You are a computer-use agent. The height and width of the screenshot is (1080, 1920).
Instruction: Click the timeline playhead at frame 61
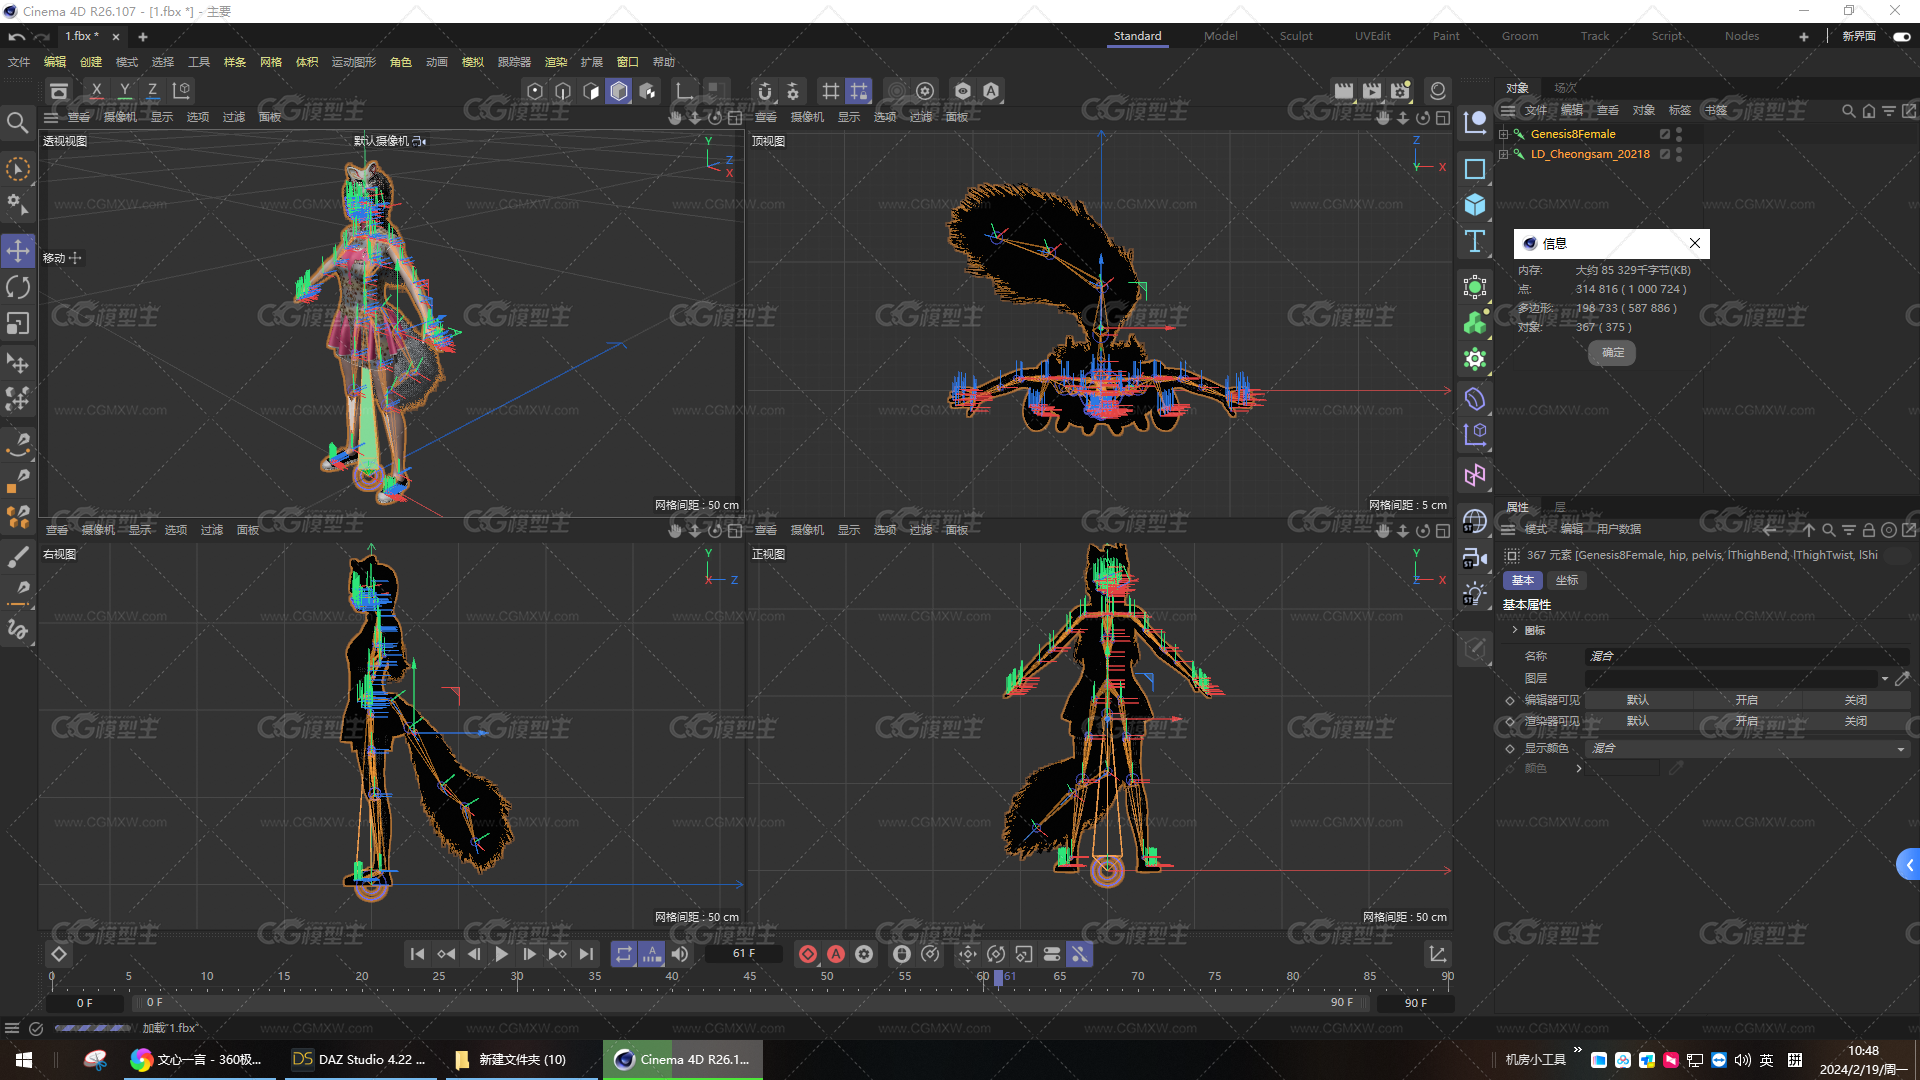pos(998,977)
